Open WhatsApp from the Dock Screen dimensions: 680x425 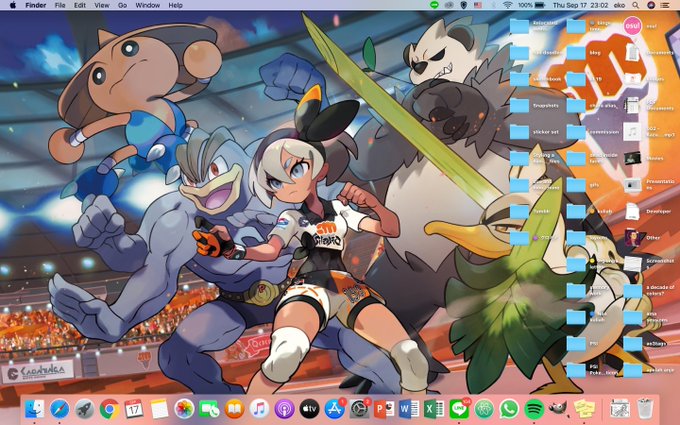point(509,409)
